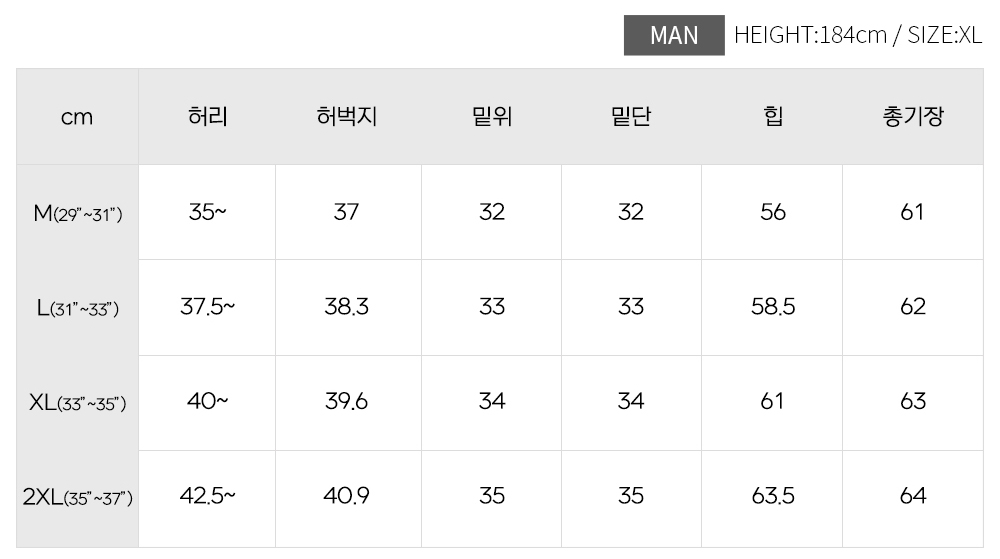The width and height of the screenshot is (1000, 559).
Task: Click the 63.5 hip value cell
Action: coord(772,497)
